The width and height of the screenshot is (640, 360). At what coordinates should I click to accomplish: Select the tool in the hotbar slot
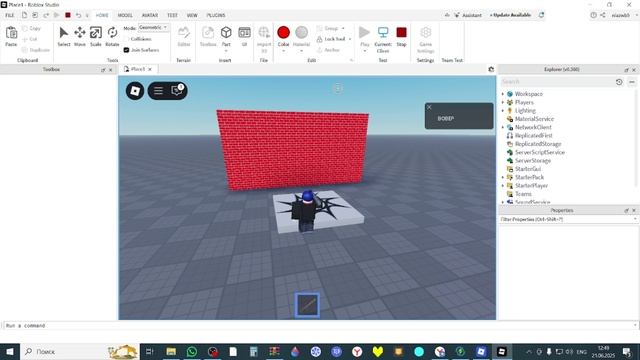pos(307,305)
